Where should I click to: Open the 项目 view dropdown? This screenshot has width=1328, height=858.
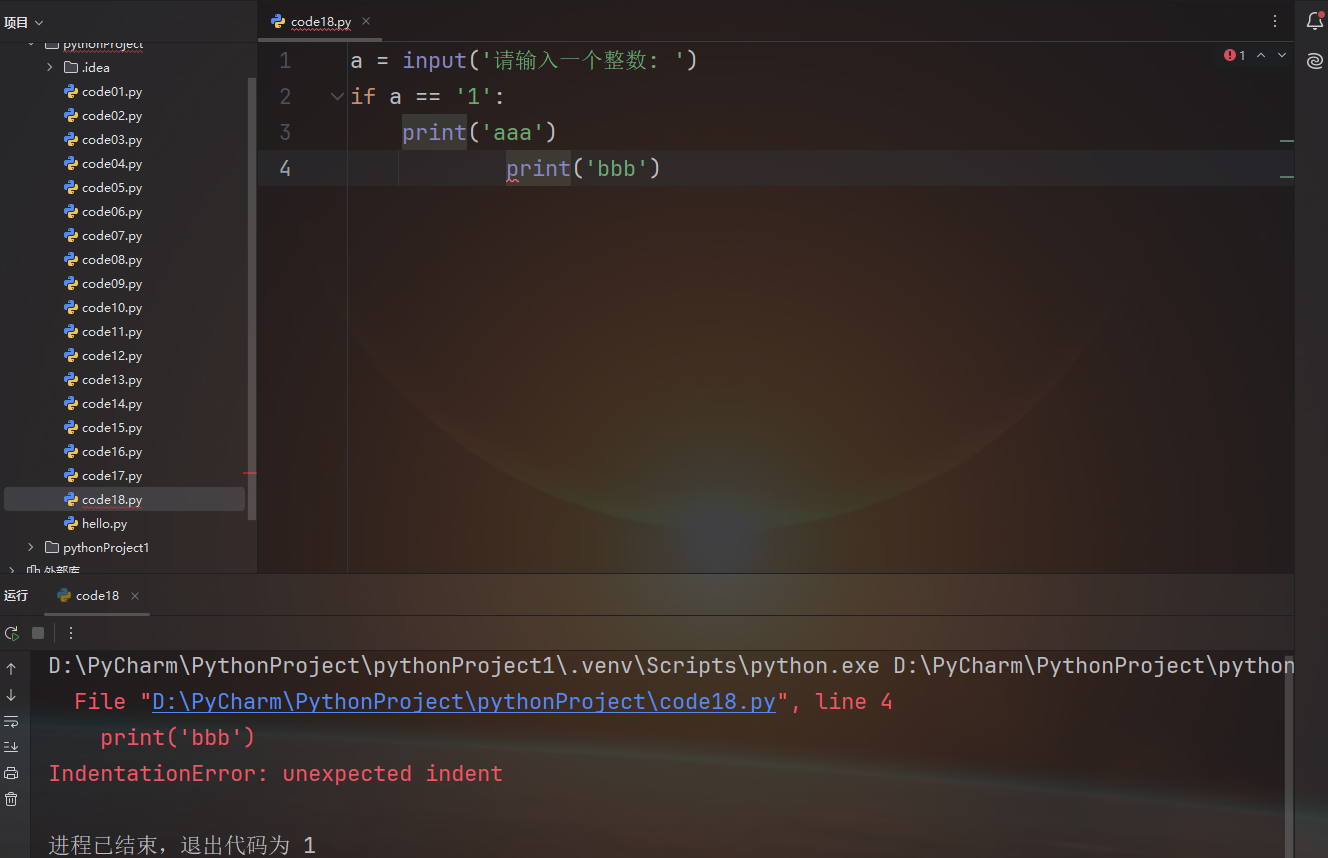[x=24, y=22]
